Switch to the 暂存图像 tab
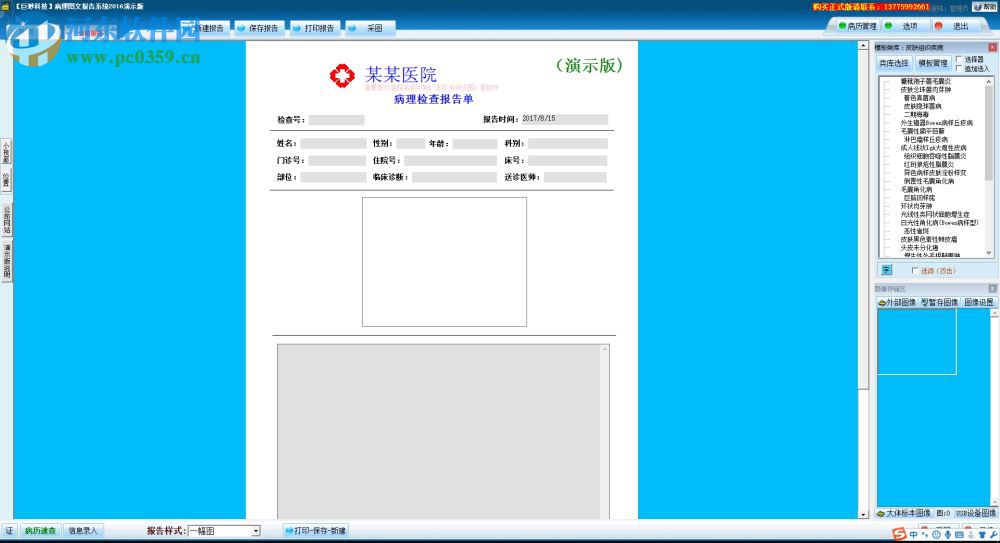 (939, 302)
